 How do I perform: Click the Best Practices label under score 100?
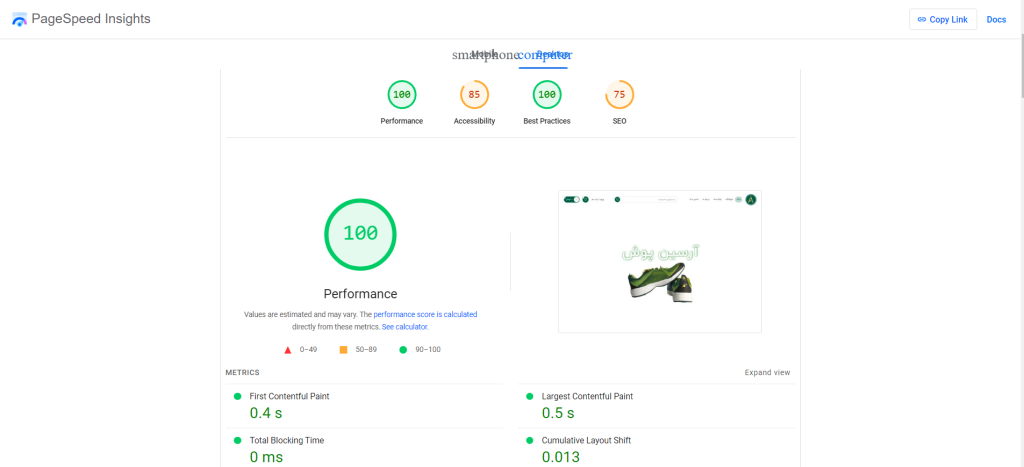pos(547,121)
